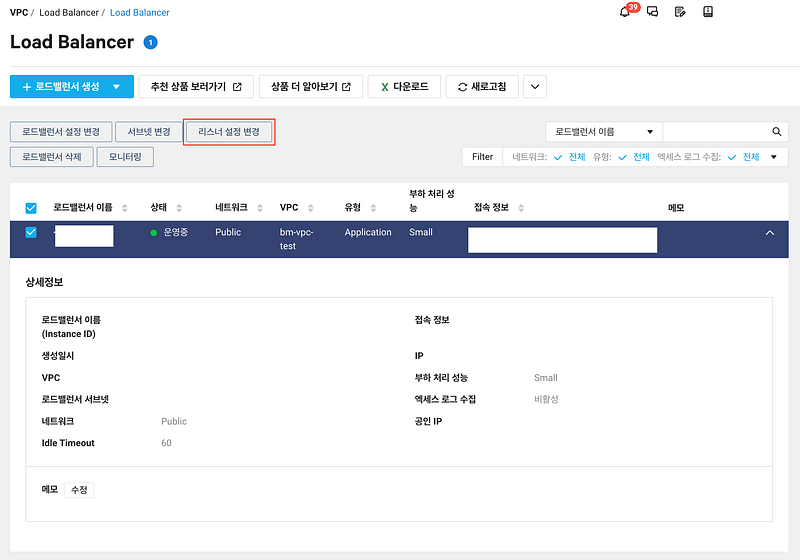Collapse the load balancer row details
Screen dimensions: 800x560
click(770, 233)
